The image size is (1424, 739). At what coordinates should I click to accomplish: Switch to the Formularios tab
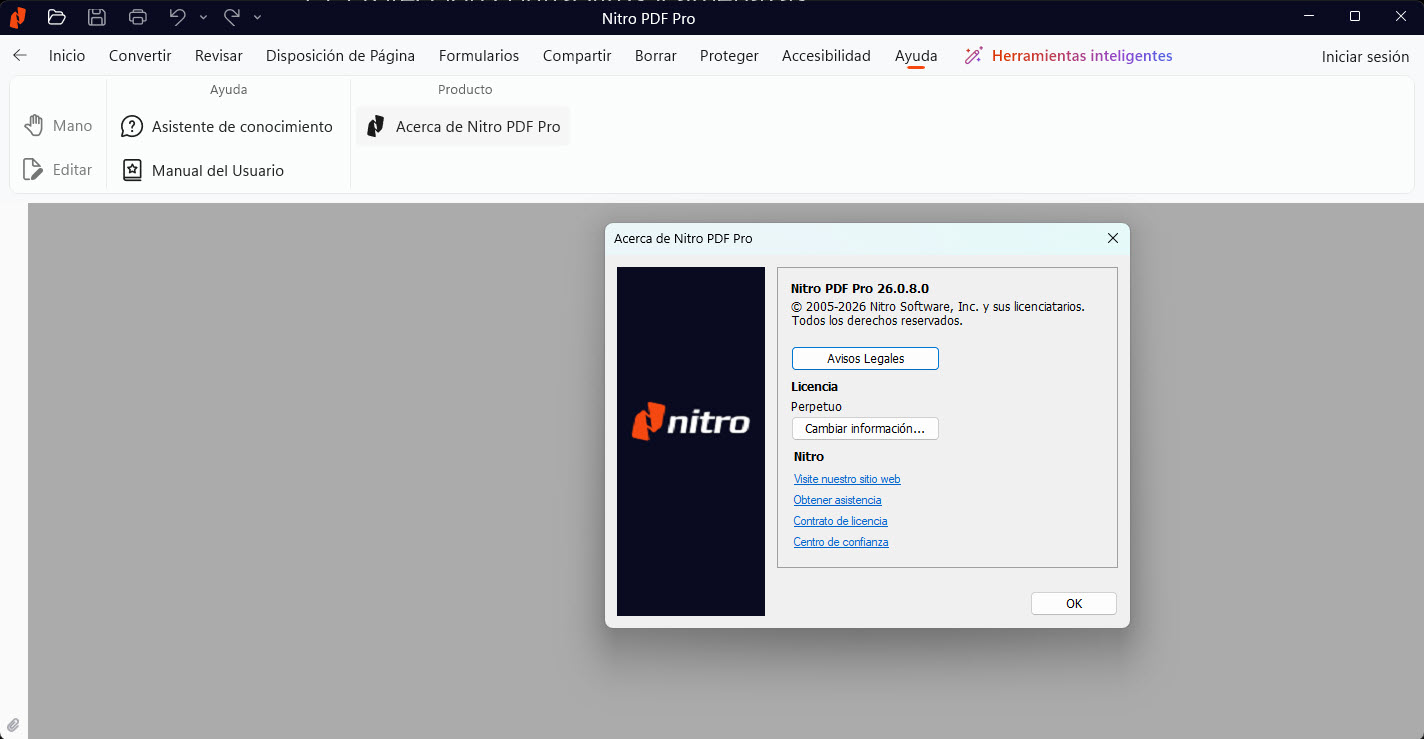[x=479, y=56]
